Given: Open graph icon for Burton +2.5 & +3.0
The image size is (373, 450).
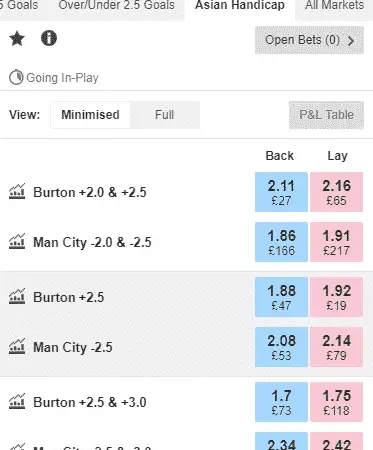Looking at the screenshot, I should [x=17, y=402].
